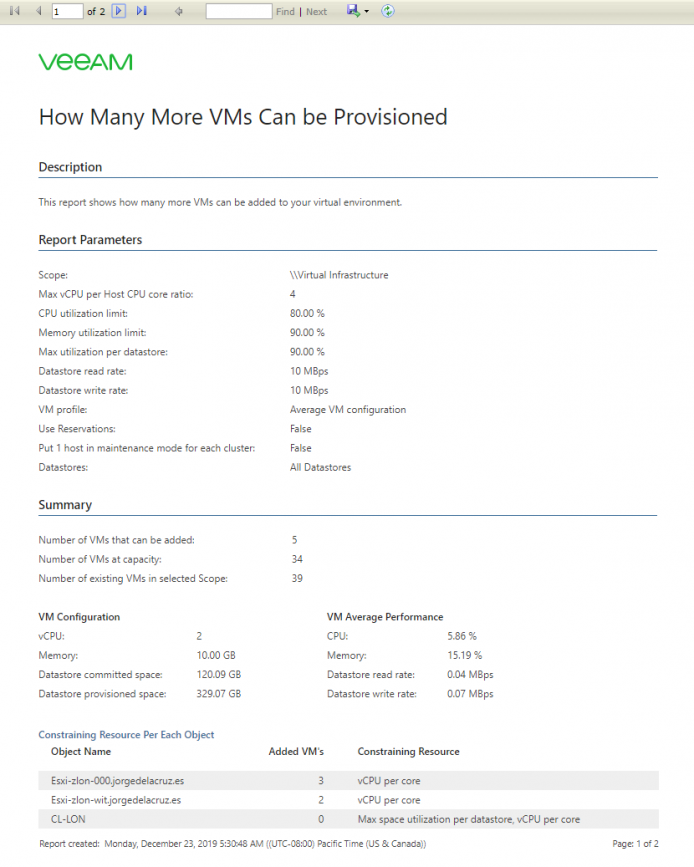
Task: Open the export format dropdown arrow
Action: pyautogui.click(x=367, y=12)
